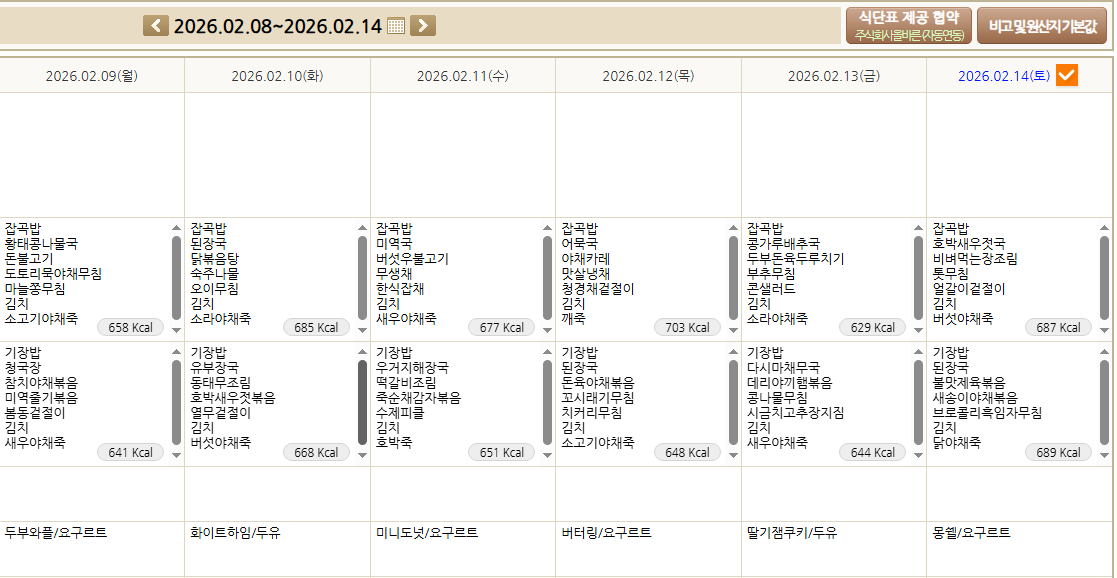Click the 658 Kcal badge on Monday lunch
This screenshot has height=578, width=1117.
tap(131, 328)
